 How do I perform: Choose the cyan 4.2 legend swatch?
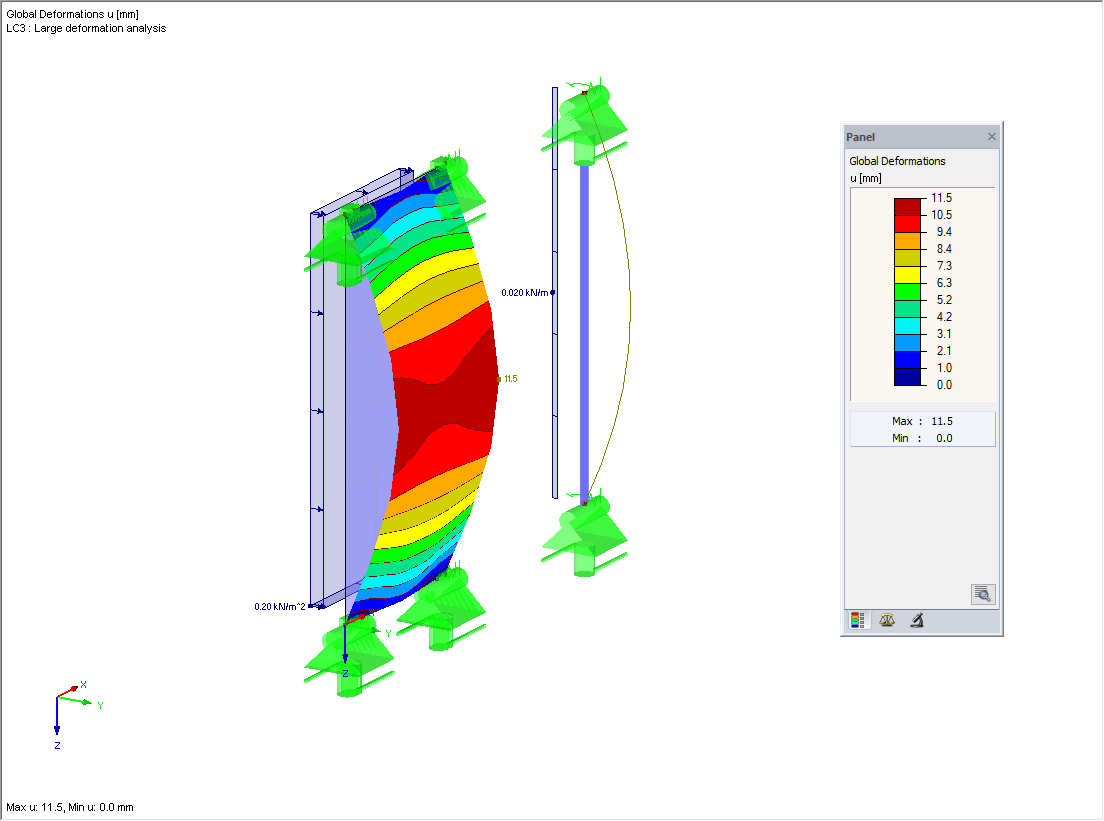click(x=908, y=326)
